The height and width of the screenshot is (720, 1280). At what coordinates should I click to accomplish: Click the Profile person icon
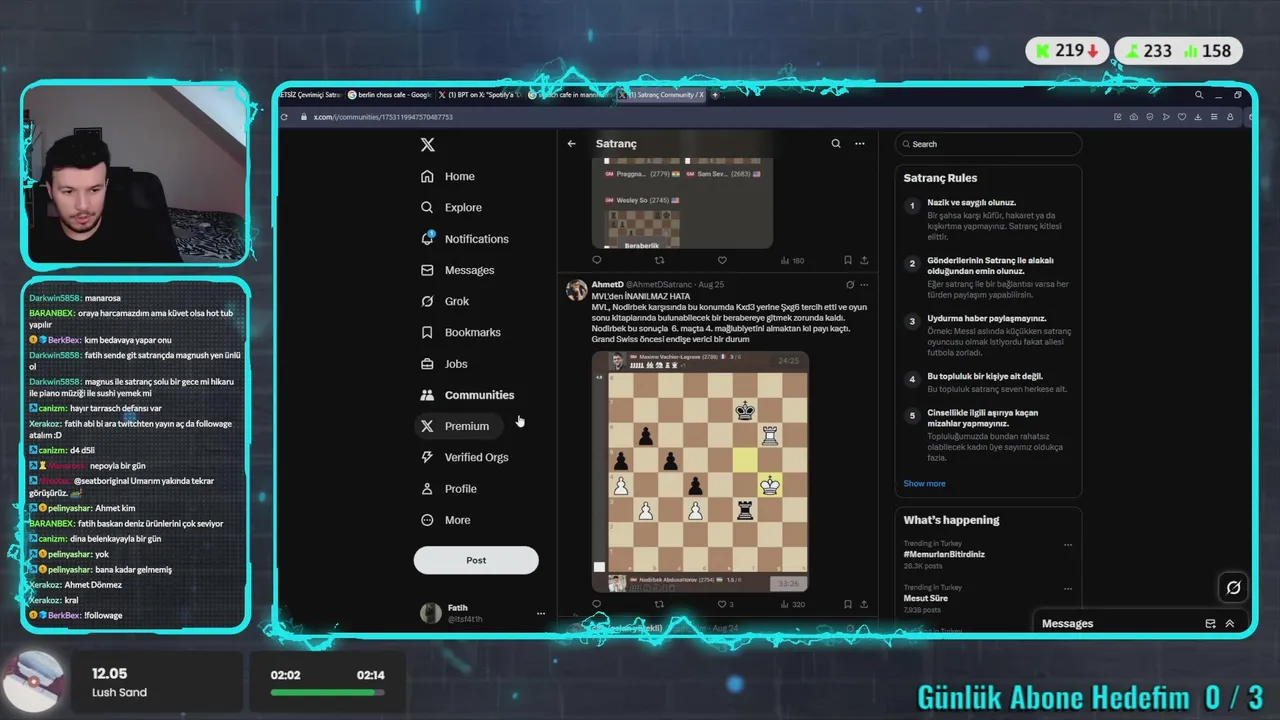427,489
